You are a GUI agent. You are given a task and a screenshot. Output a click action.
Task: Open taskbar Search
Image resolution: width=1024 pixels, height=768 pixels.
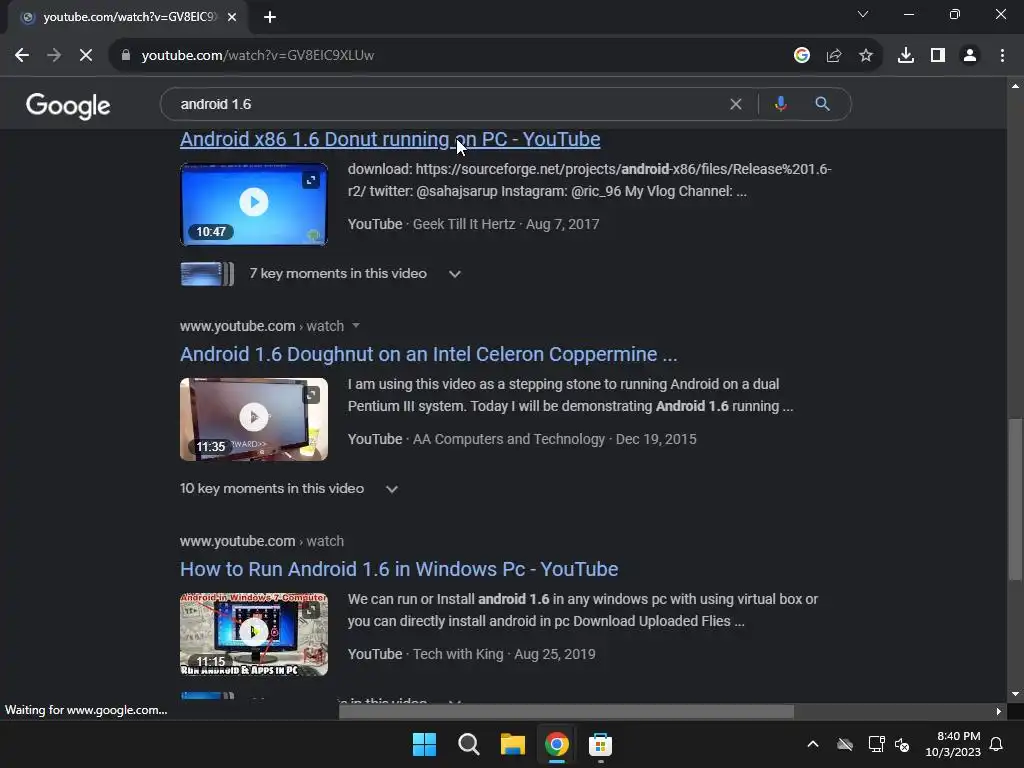pos(468,744)
